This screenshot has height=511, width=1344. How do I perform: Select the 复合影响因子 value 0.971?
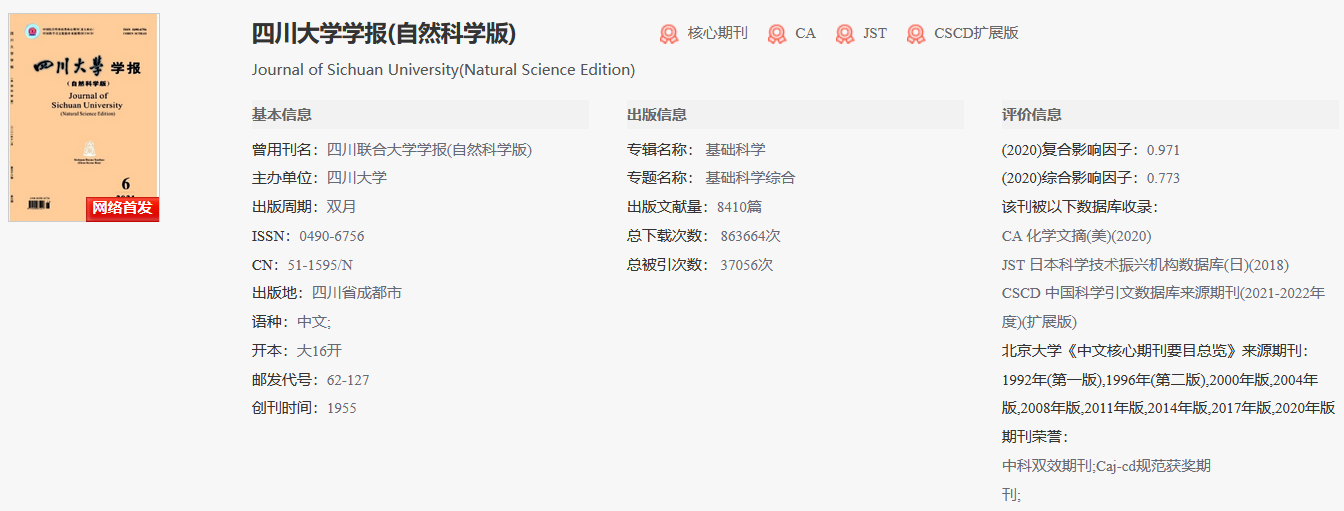1163,150
